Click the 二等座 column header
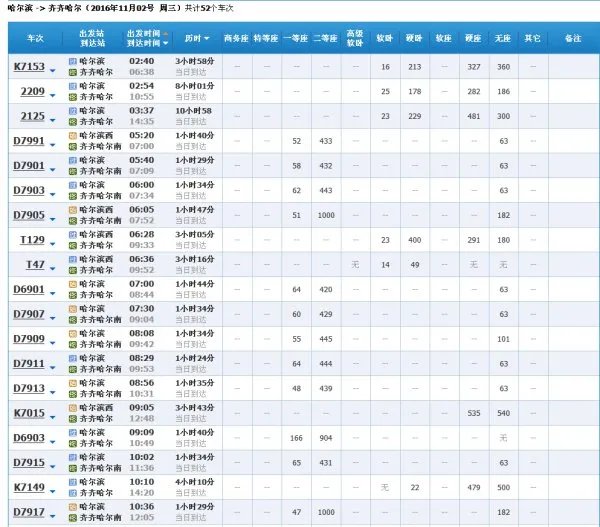600x527 pixels. pyautogui.click(x=326, y=38)
